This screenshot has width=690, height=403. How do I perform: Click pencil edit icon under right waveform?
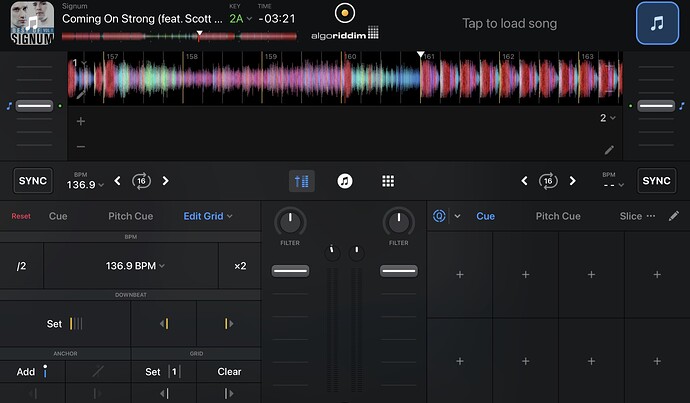point(609,150)
